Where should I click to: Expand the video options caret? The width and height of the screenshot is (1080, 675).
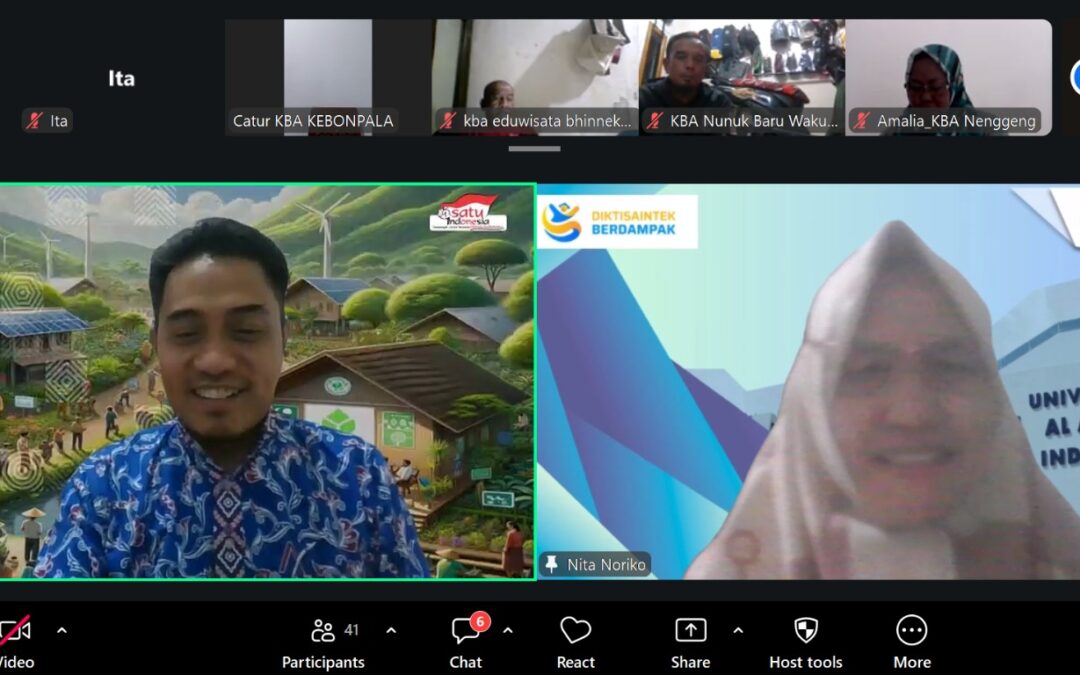coord(62,631)
